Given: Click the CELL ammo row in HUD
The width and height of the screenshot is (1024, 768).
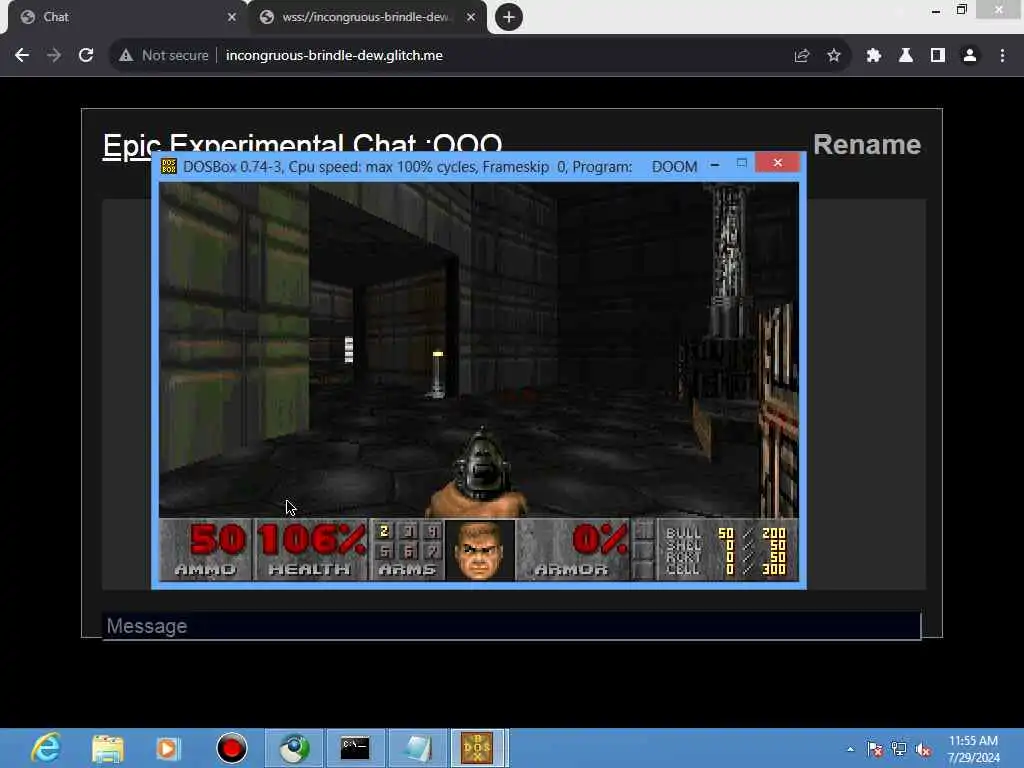Looking at the screenshot, I should tap(726, 569).
